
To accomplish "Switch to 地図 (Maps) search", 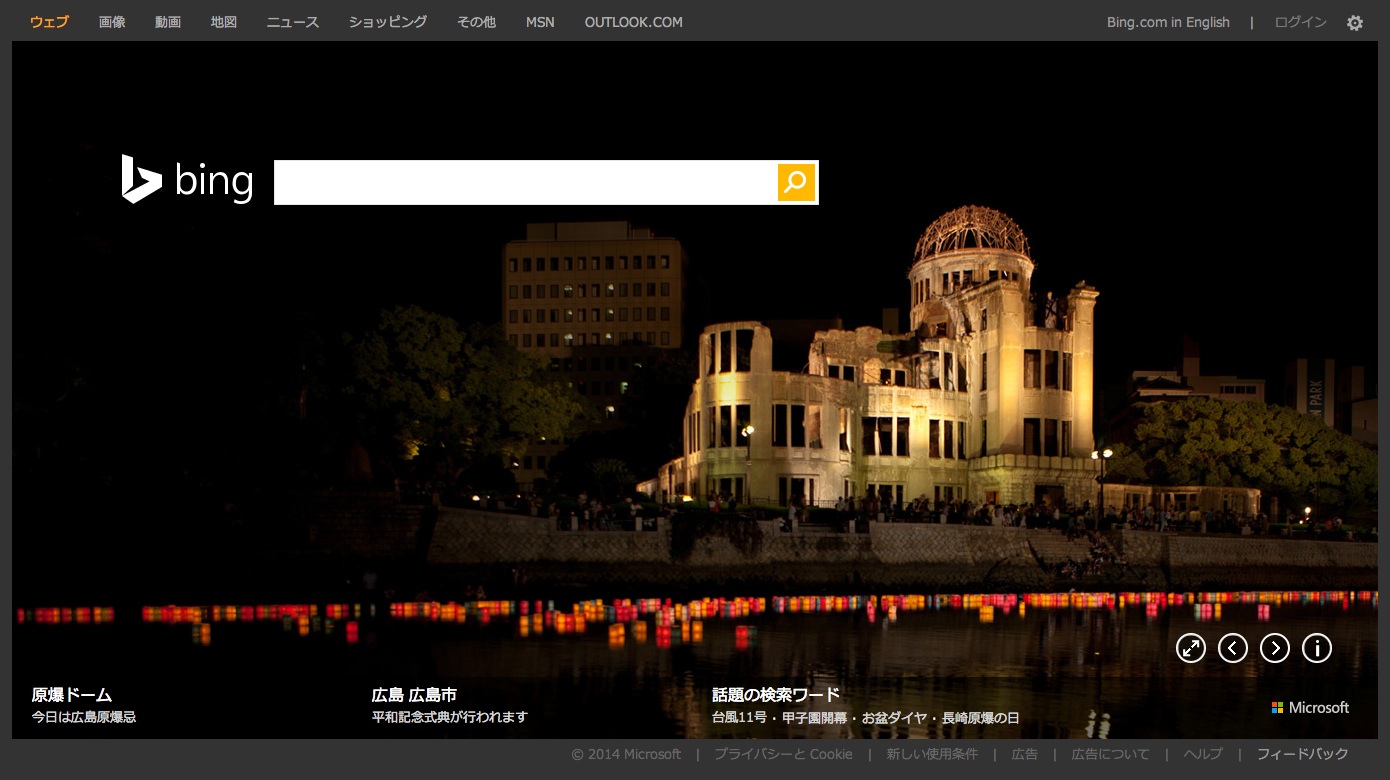I will point(224,22).
